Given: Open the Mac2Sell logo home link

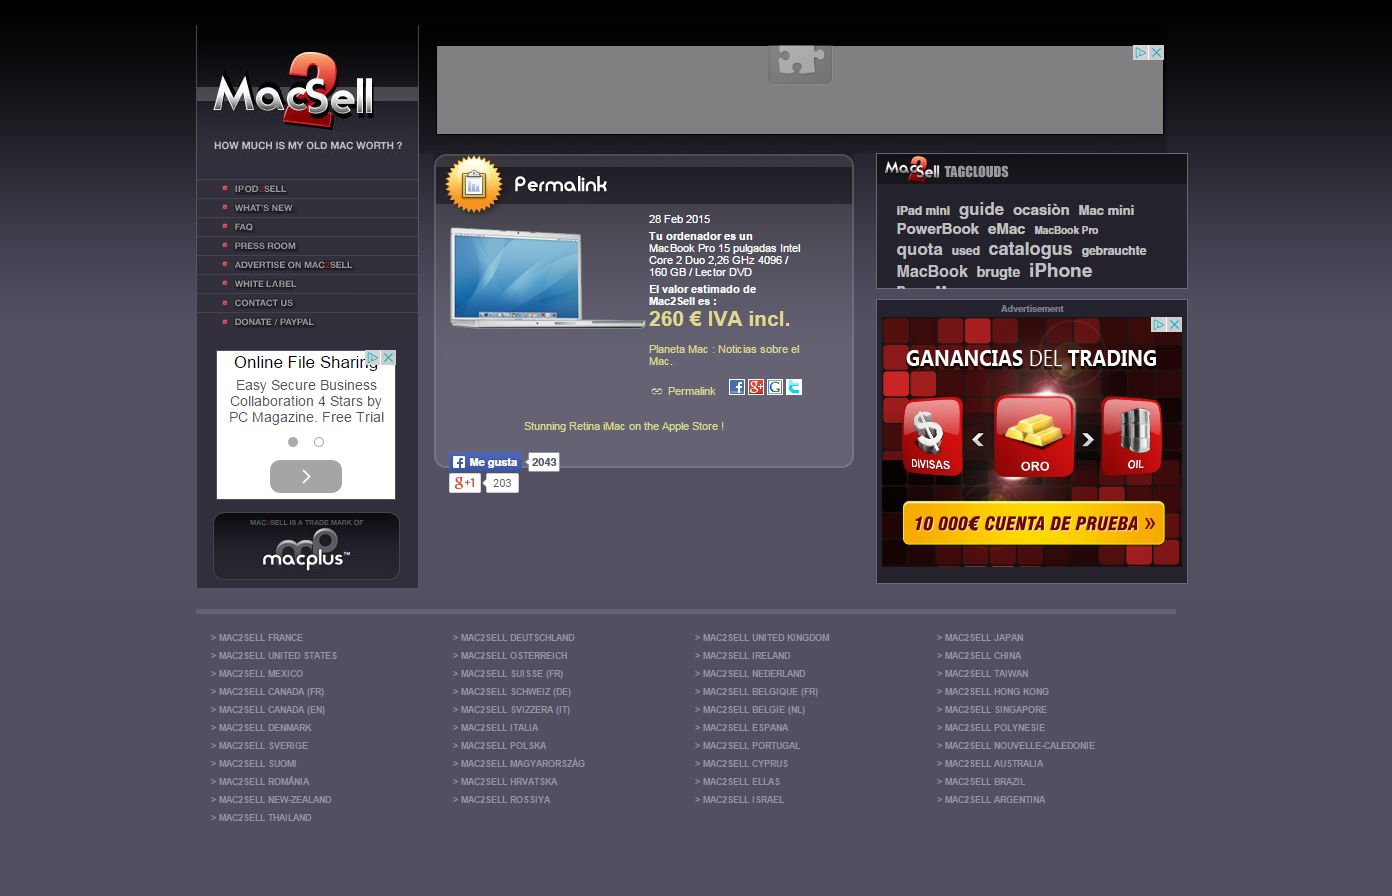Looking at the screenshot, I should click(x=294, y=93).
